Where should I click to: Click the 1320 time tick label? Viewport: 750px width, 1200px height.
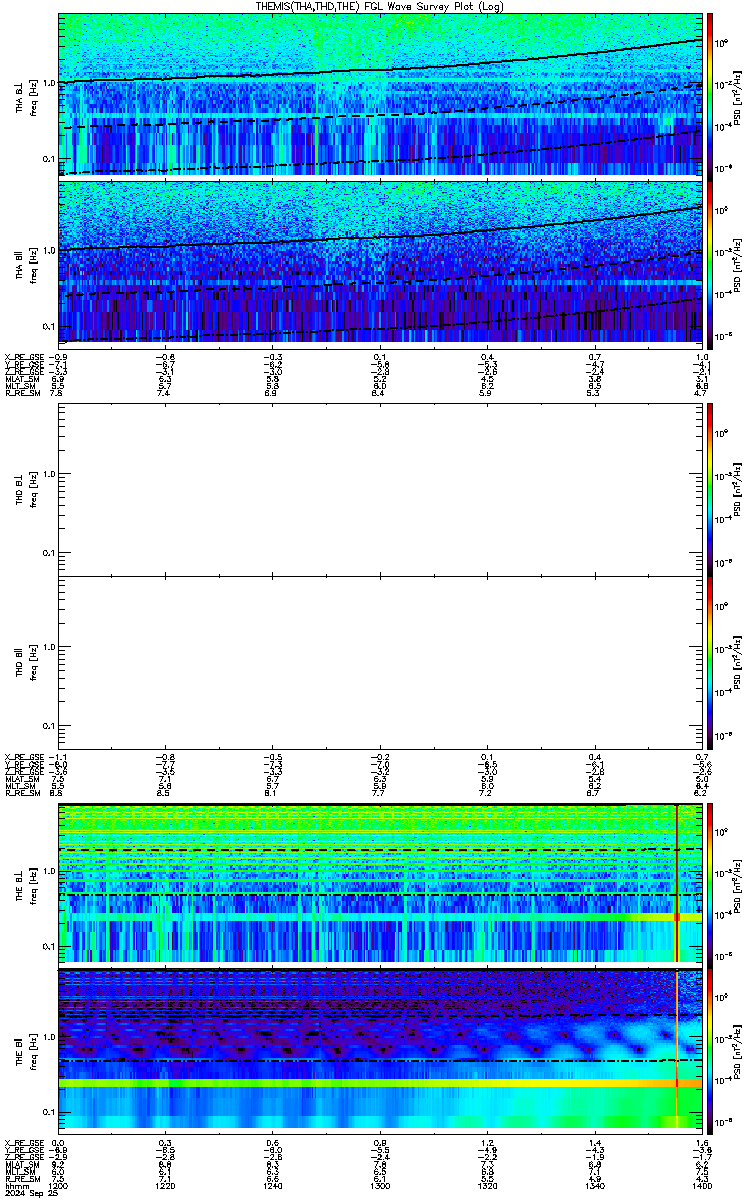pyautogui.click(x=488, y=1186)
